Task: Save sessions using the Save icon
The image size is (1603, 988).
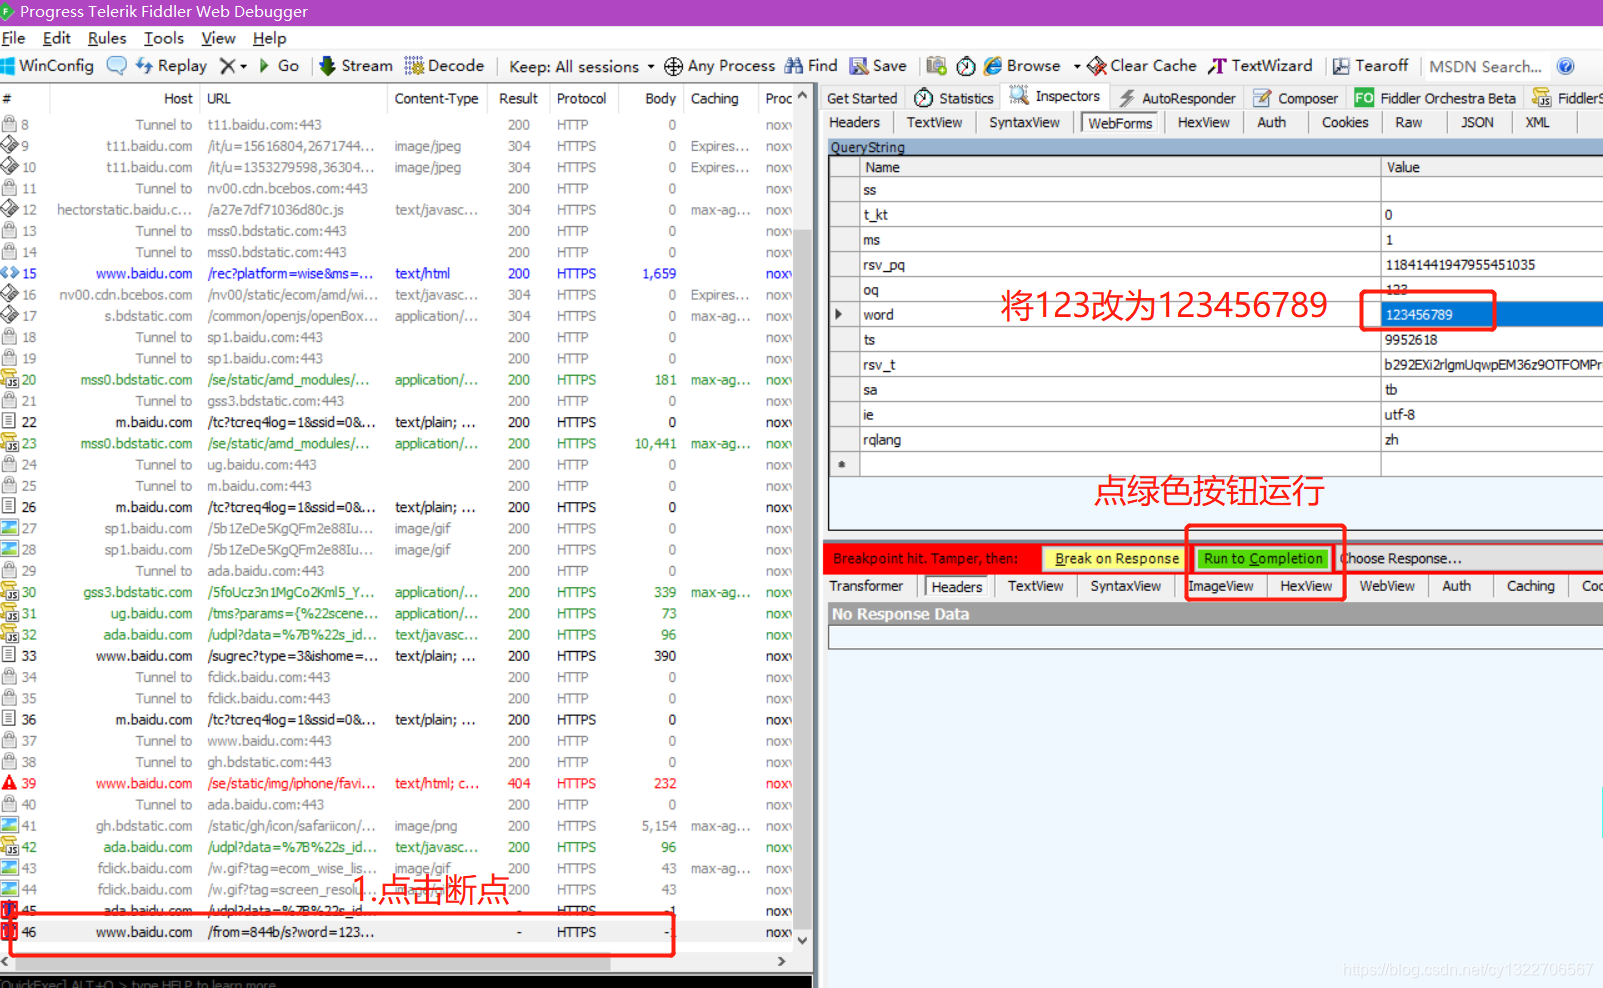Action: pyautogui.click(x=878, y=66)
